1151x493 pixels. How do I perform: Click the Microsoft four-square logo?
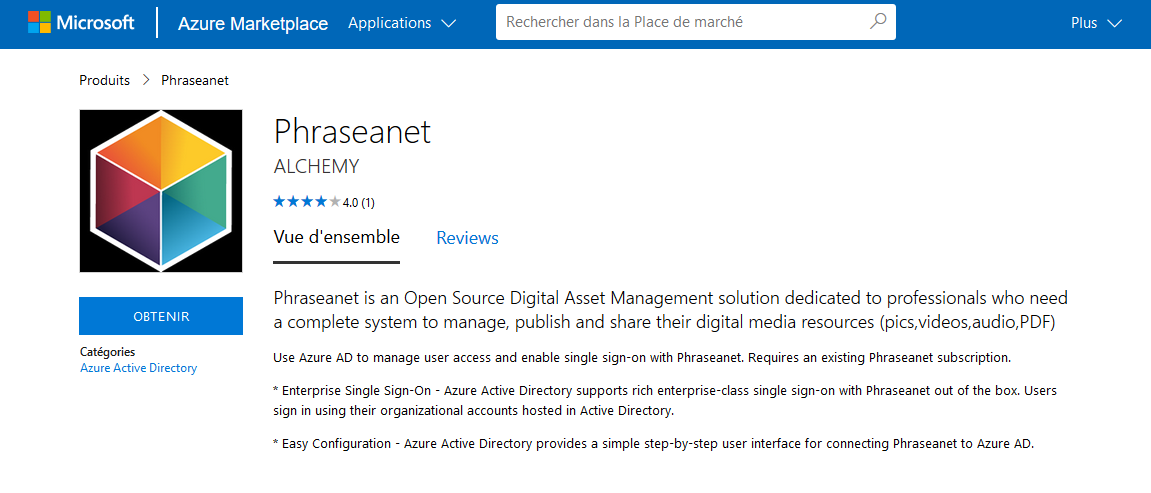[39, 23]
